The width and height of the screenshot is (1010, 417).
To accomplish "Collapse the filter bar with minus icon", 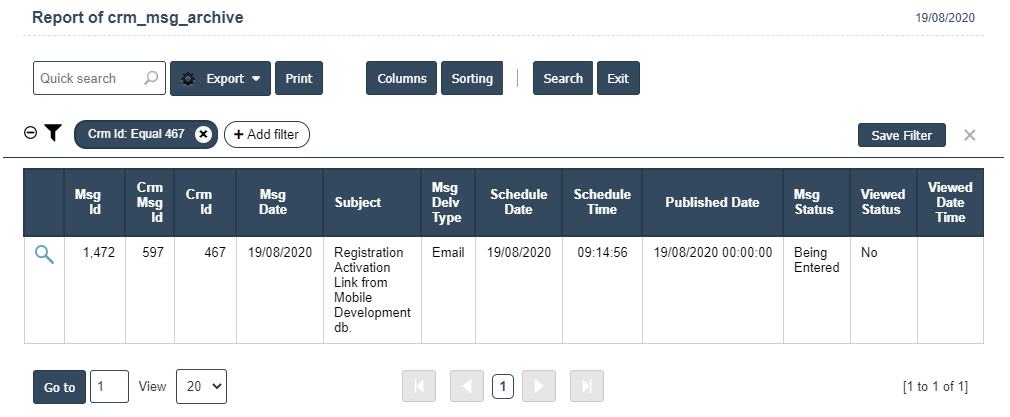I will (30, 133).
